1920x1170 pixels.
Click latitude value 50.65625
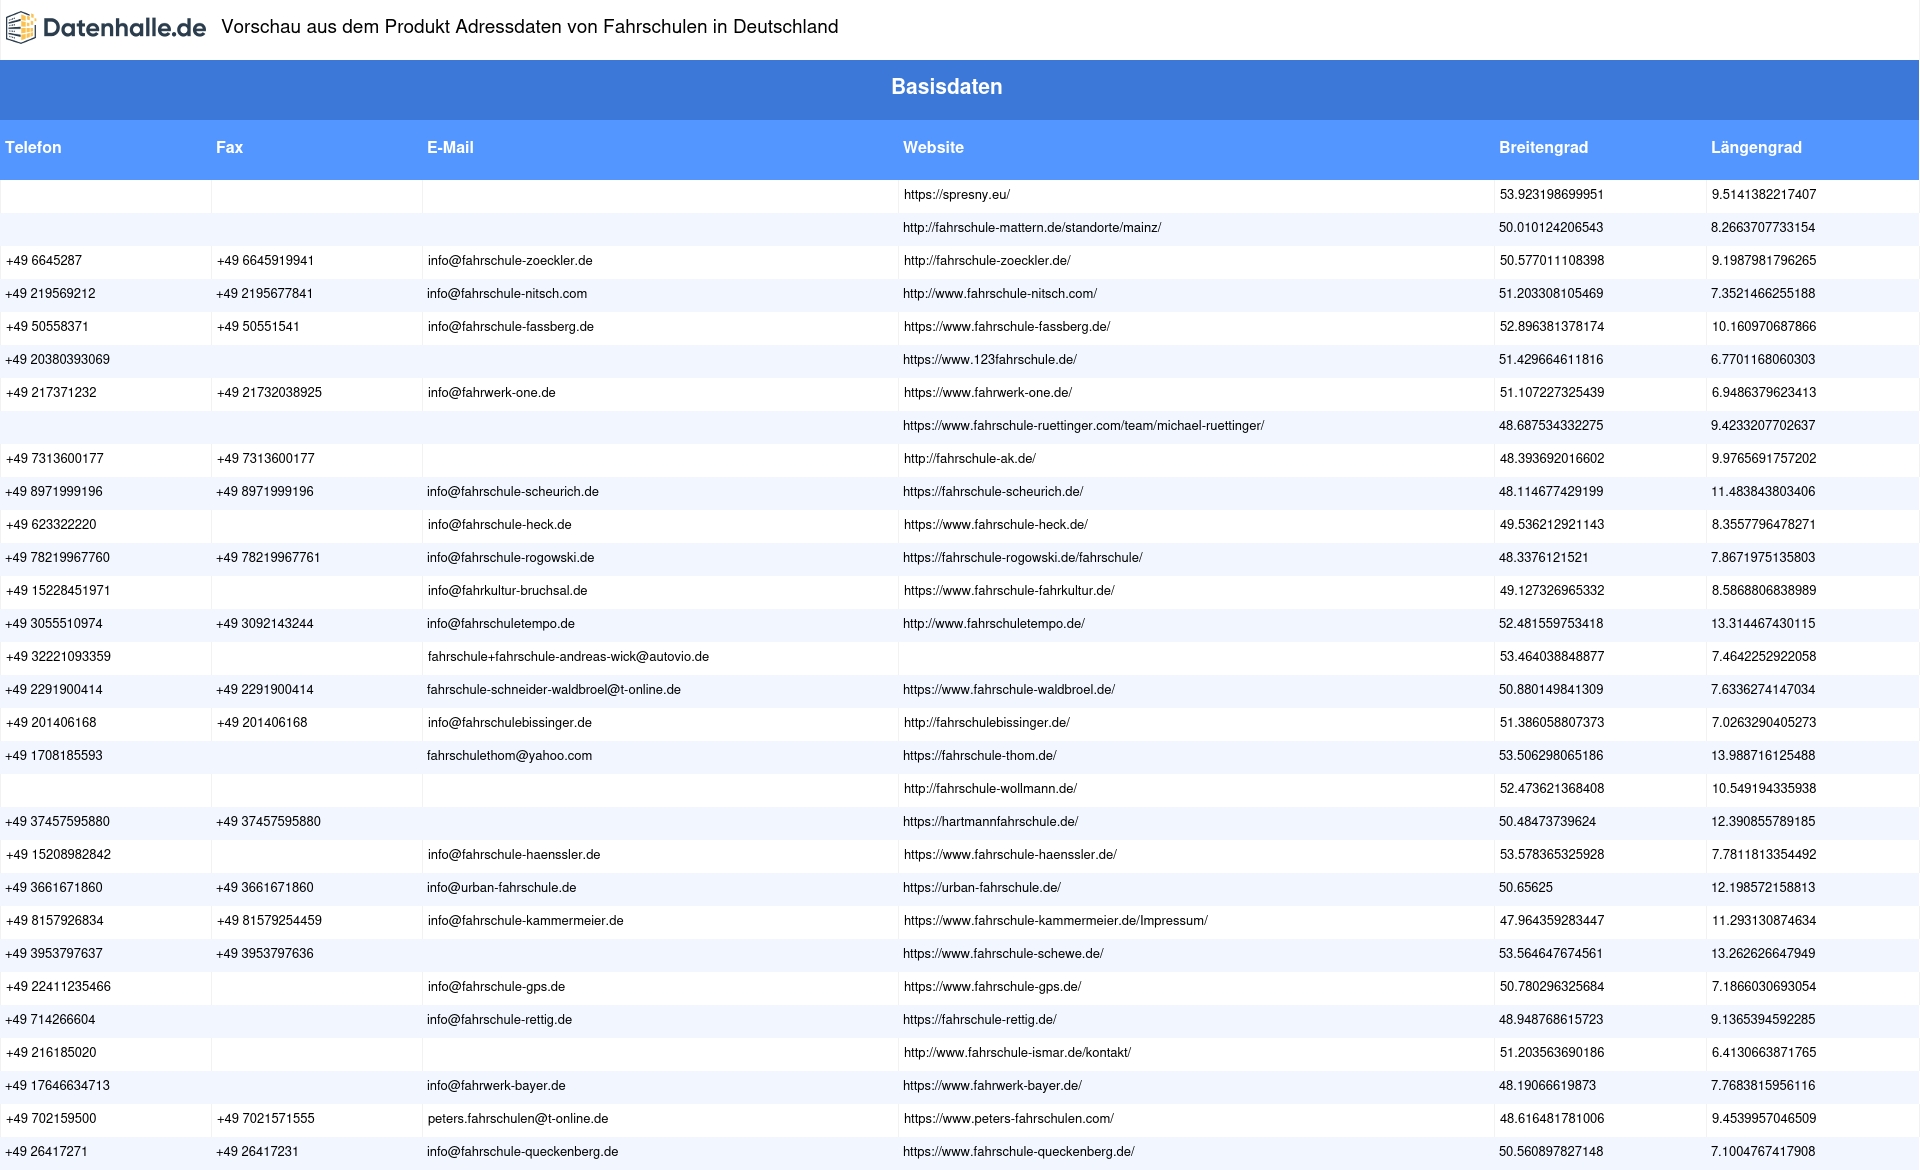1526,888
